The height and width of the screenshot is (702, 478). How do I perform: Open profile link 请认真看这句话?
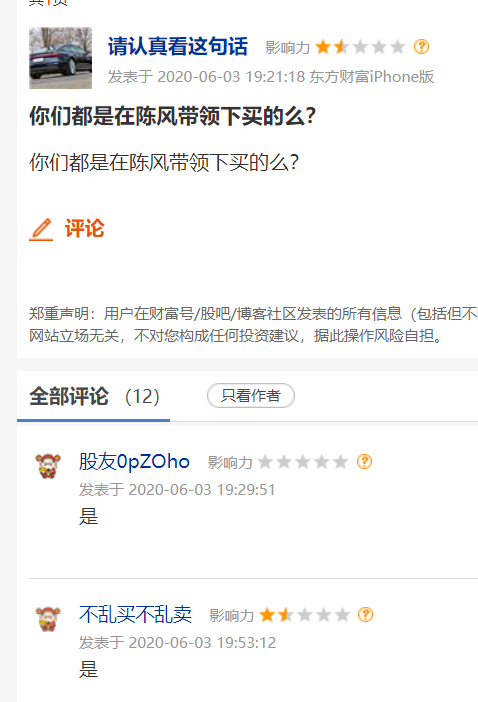(177, 47)
